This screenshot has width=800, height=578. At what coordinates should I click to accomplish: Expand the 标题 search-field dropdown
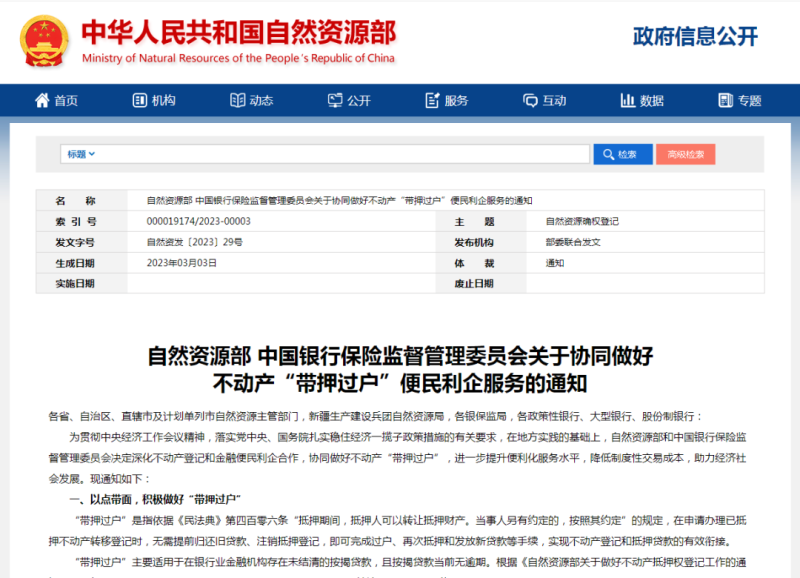tap(81, 154)
